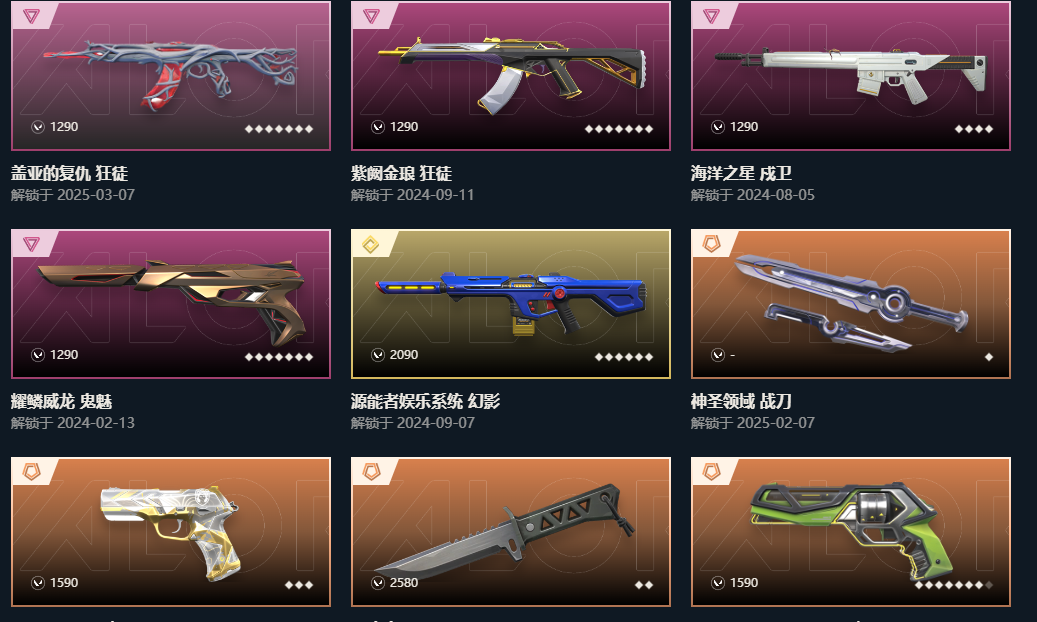Click the 神圣领域 战刀 title text
This screenshot has height=622, width=1037.
(741, 402)
